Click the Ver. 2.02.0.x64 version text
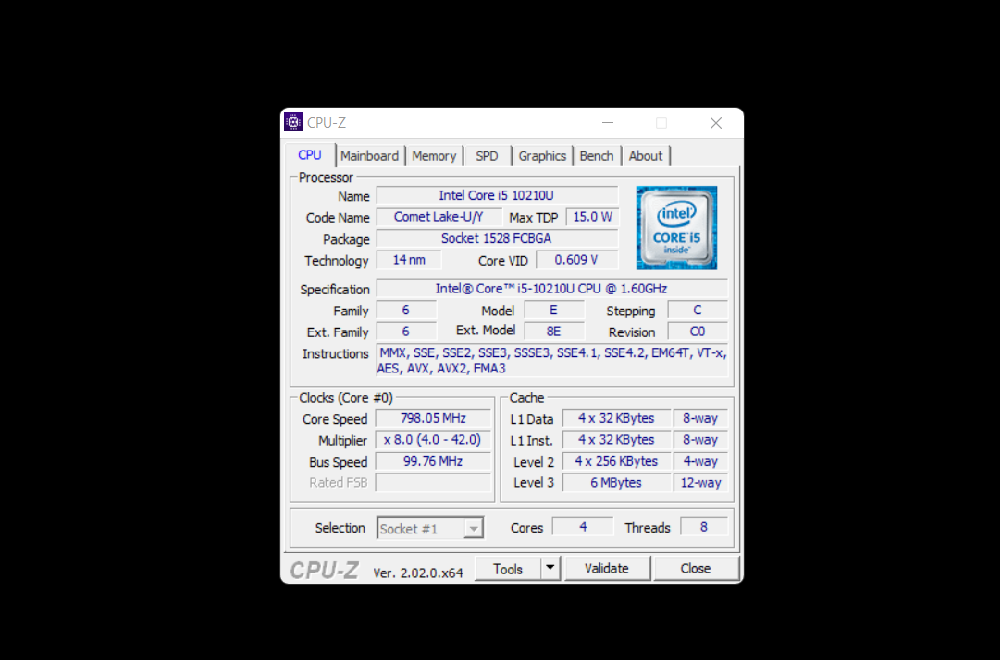This screenshot has width=1000, height=660. click(418, 573)
